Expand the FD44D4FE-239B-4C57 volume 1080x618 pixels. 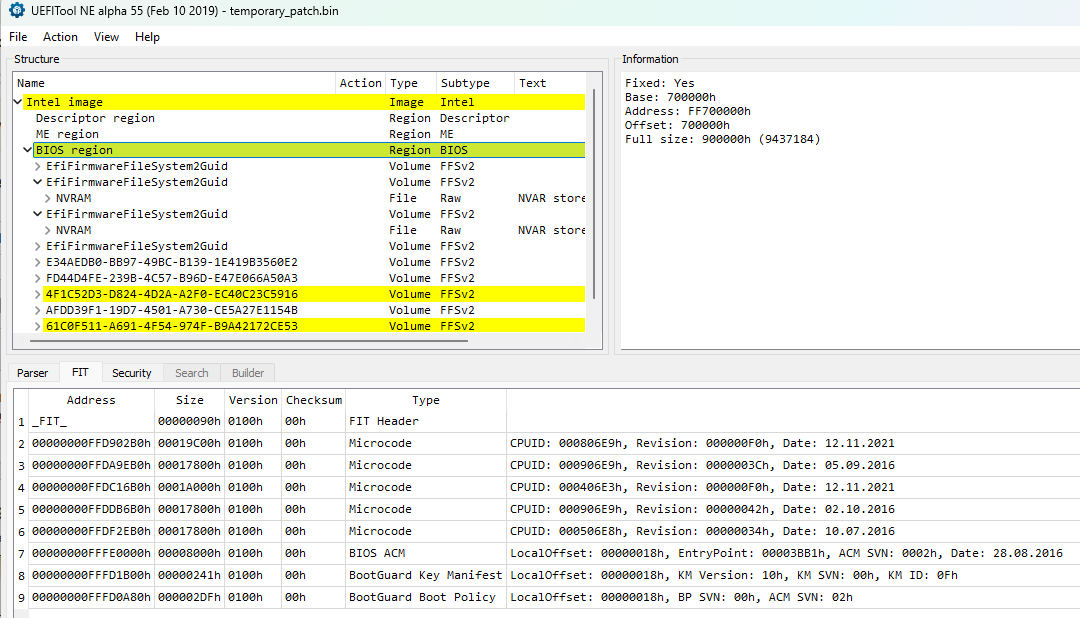tap(38, 278)
